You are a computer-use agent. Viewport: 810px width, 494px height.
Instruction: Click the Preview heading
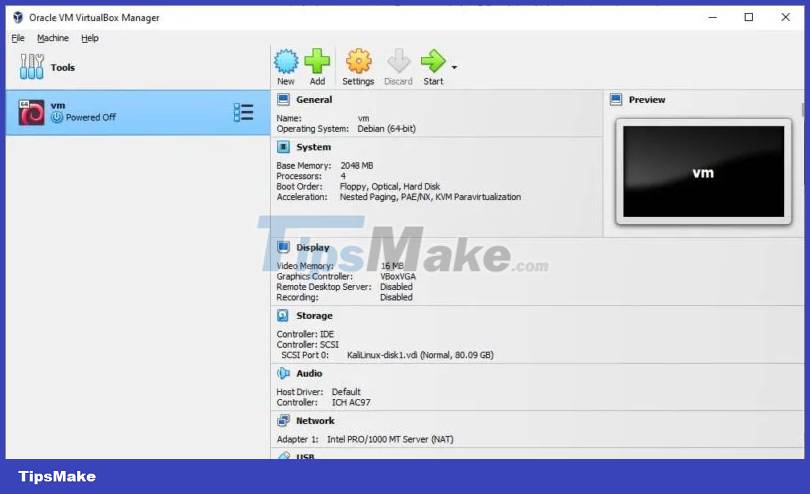(647, 99)
